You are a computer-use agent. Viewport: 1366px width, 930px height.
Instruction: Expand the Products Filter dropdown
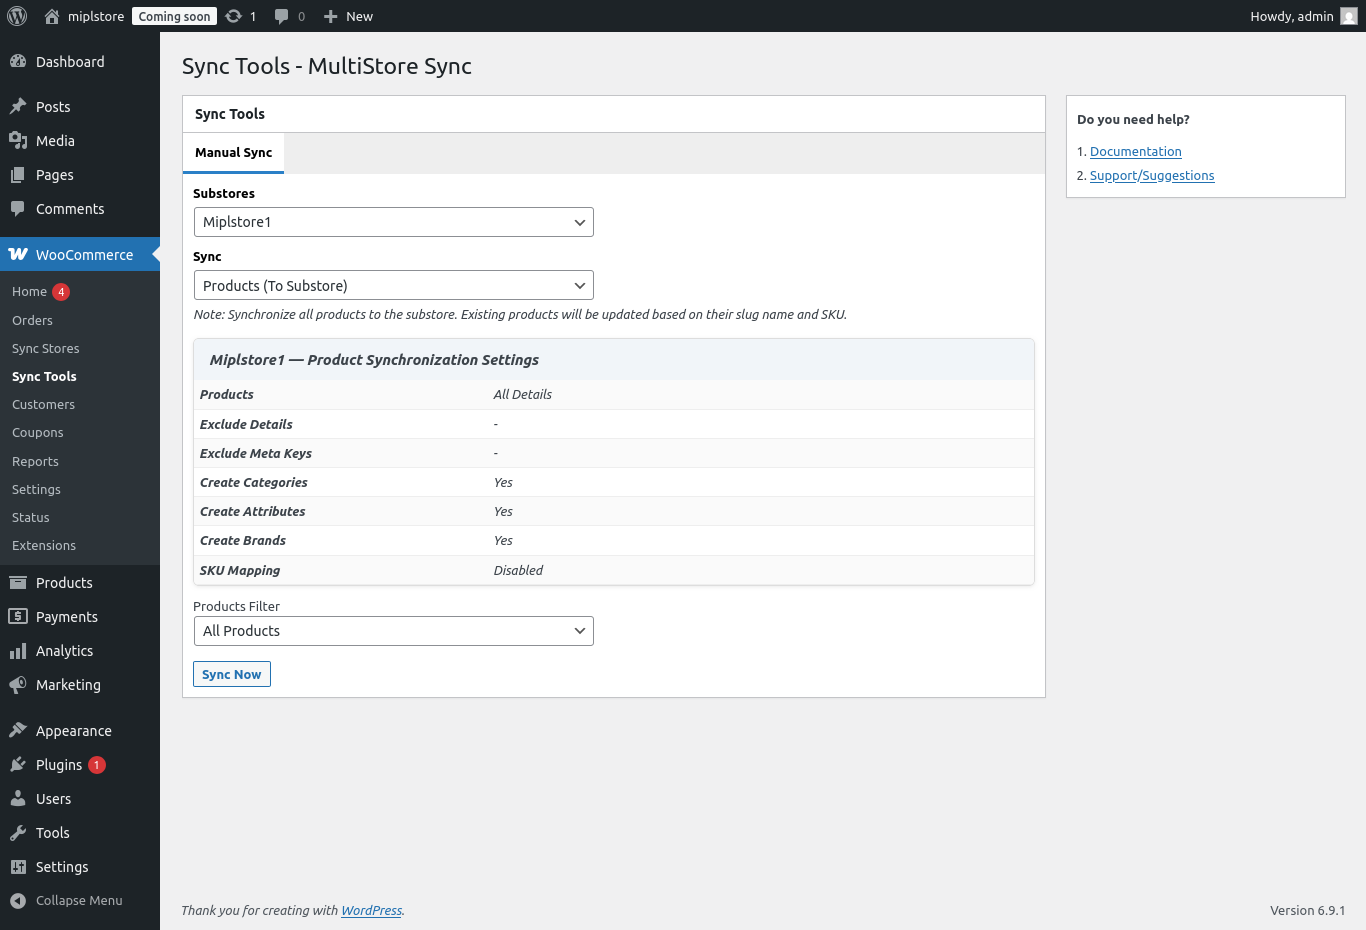[x=393, y=631]
